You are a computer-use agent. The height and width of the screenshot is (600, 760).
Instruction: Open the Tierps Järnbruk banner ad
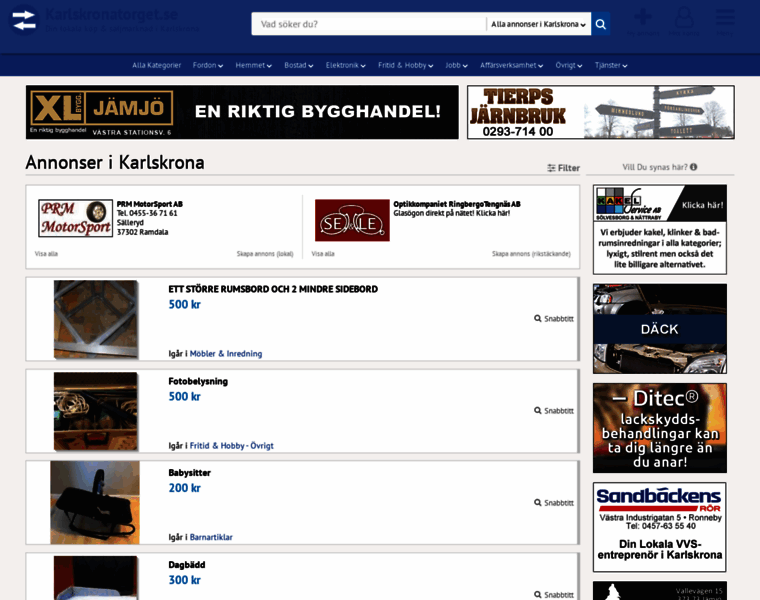point(601,112)
